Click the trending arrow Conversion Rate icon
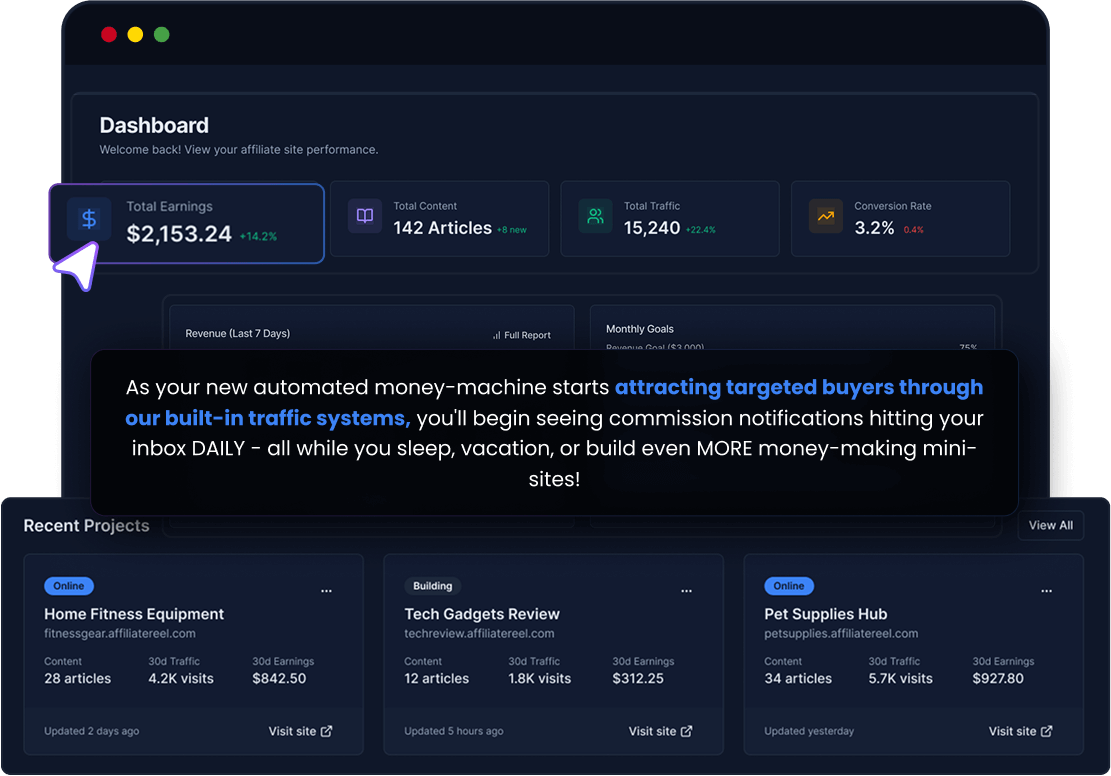The image size is (1111, 776). click(825, 216)
